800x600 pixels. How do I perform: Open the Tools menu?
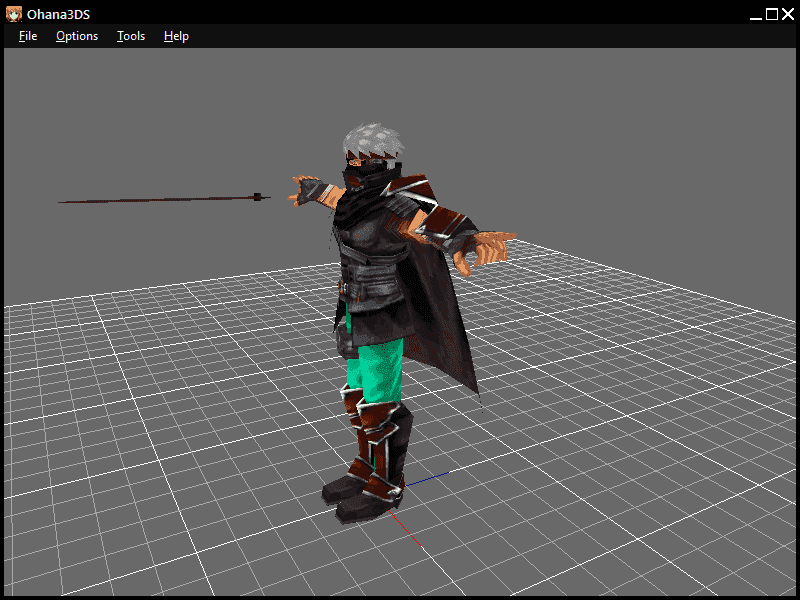tap(131, 36)
